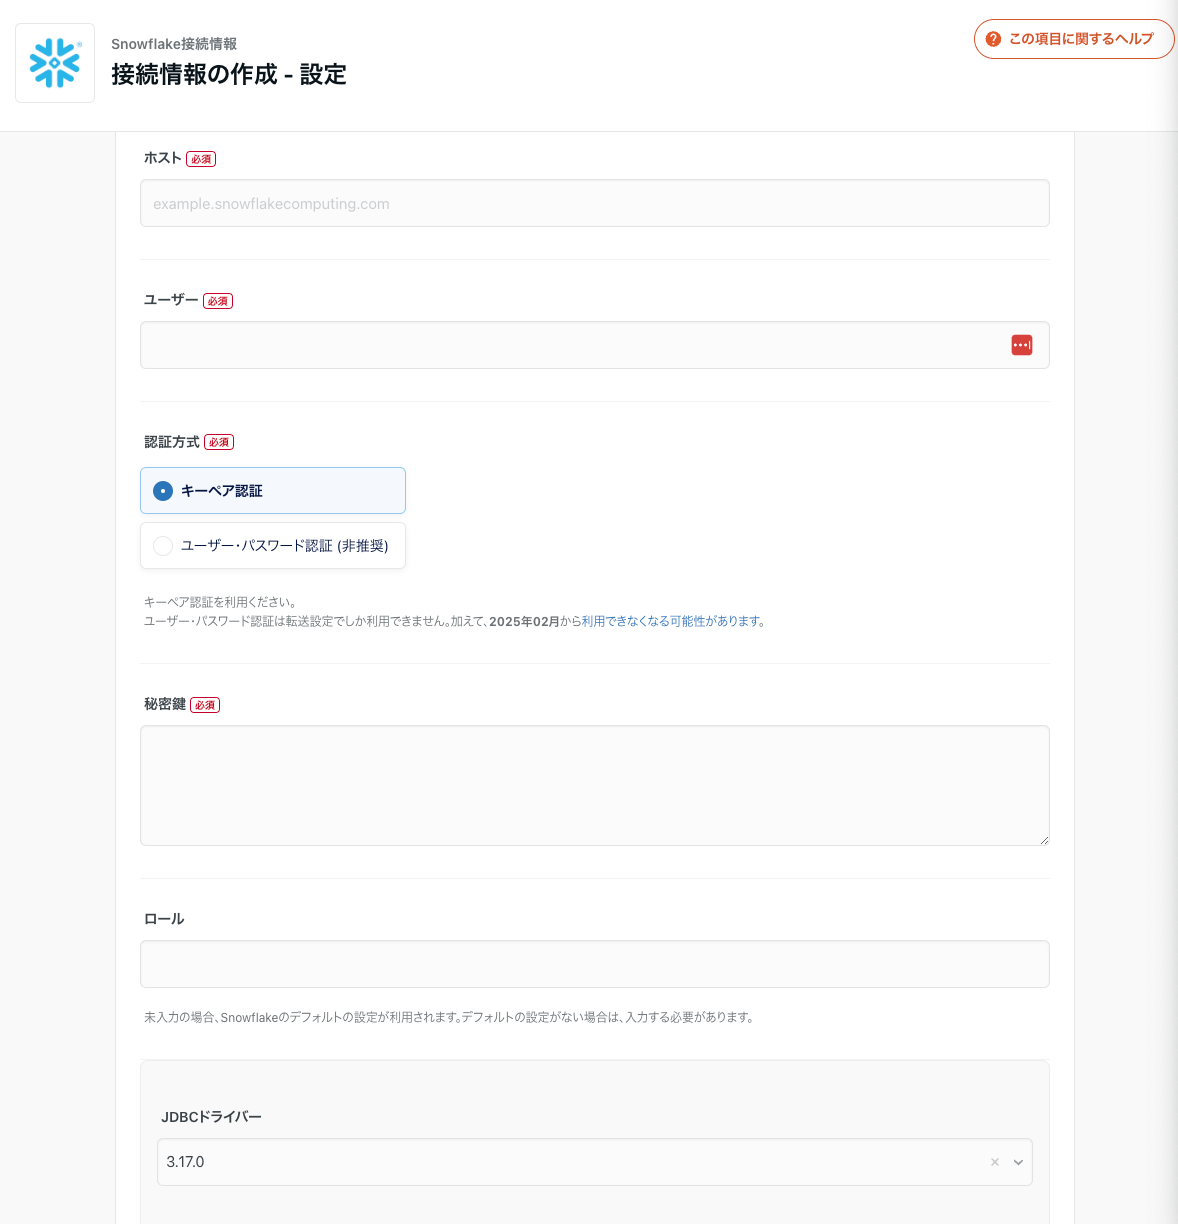Click inside the 秘密鍵 text area
The image size is (1178, 1224).
click(x=594, y=785)
